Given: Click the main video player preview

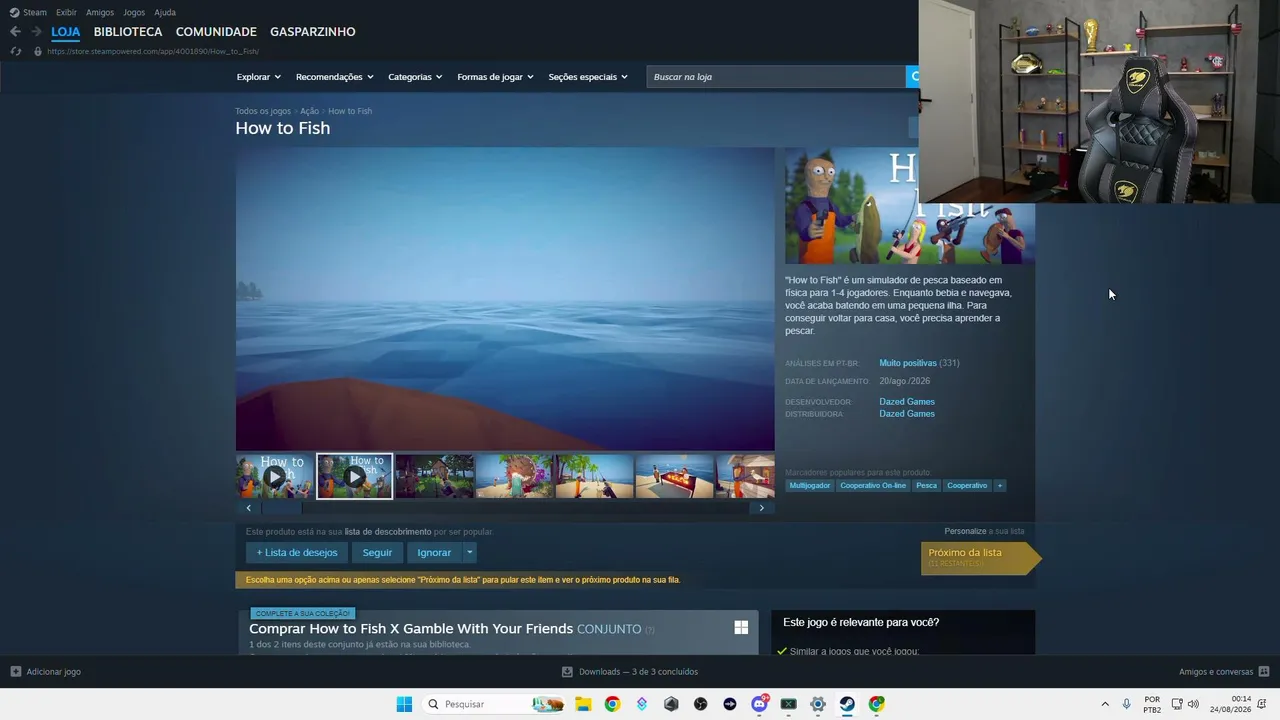Looking at the screenshot, I should 505,299.
